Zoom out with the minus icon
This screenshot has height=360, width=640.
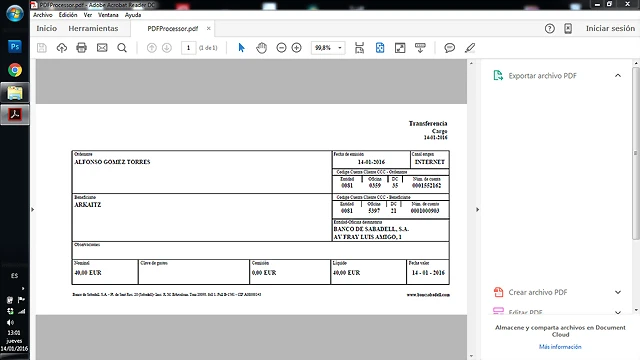(x=281, y=48)
